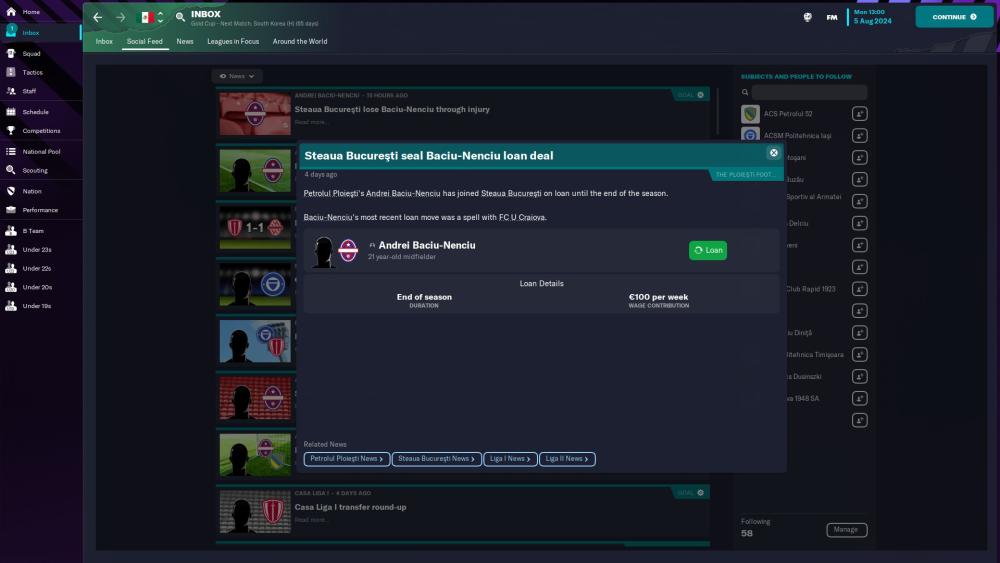Click the Continue button
Viewport: 1000px width, 563px height.
click(x=954, y=17)
